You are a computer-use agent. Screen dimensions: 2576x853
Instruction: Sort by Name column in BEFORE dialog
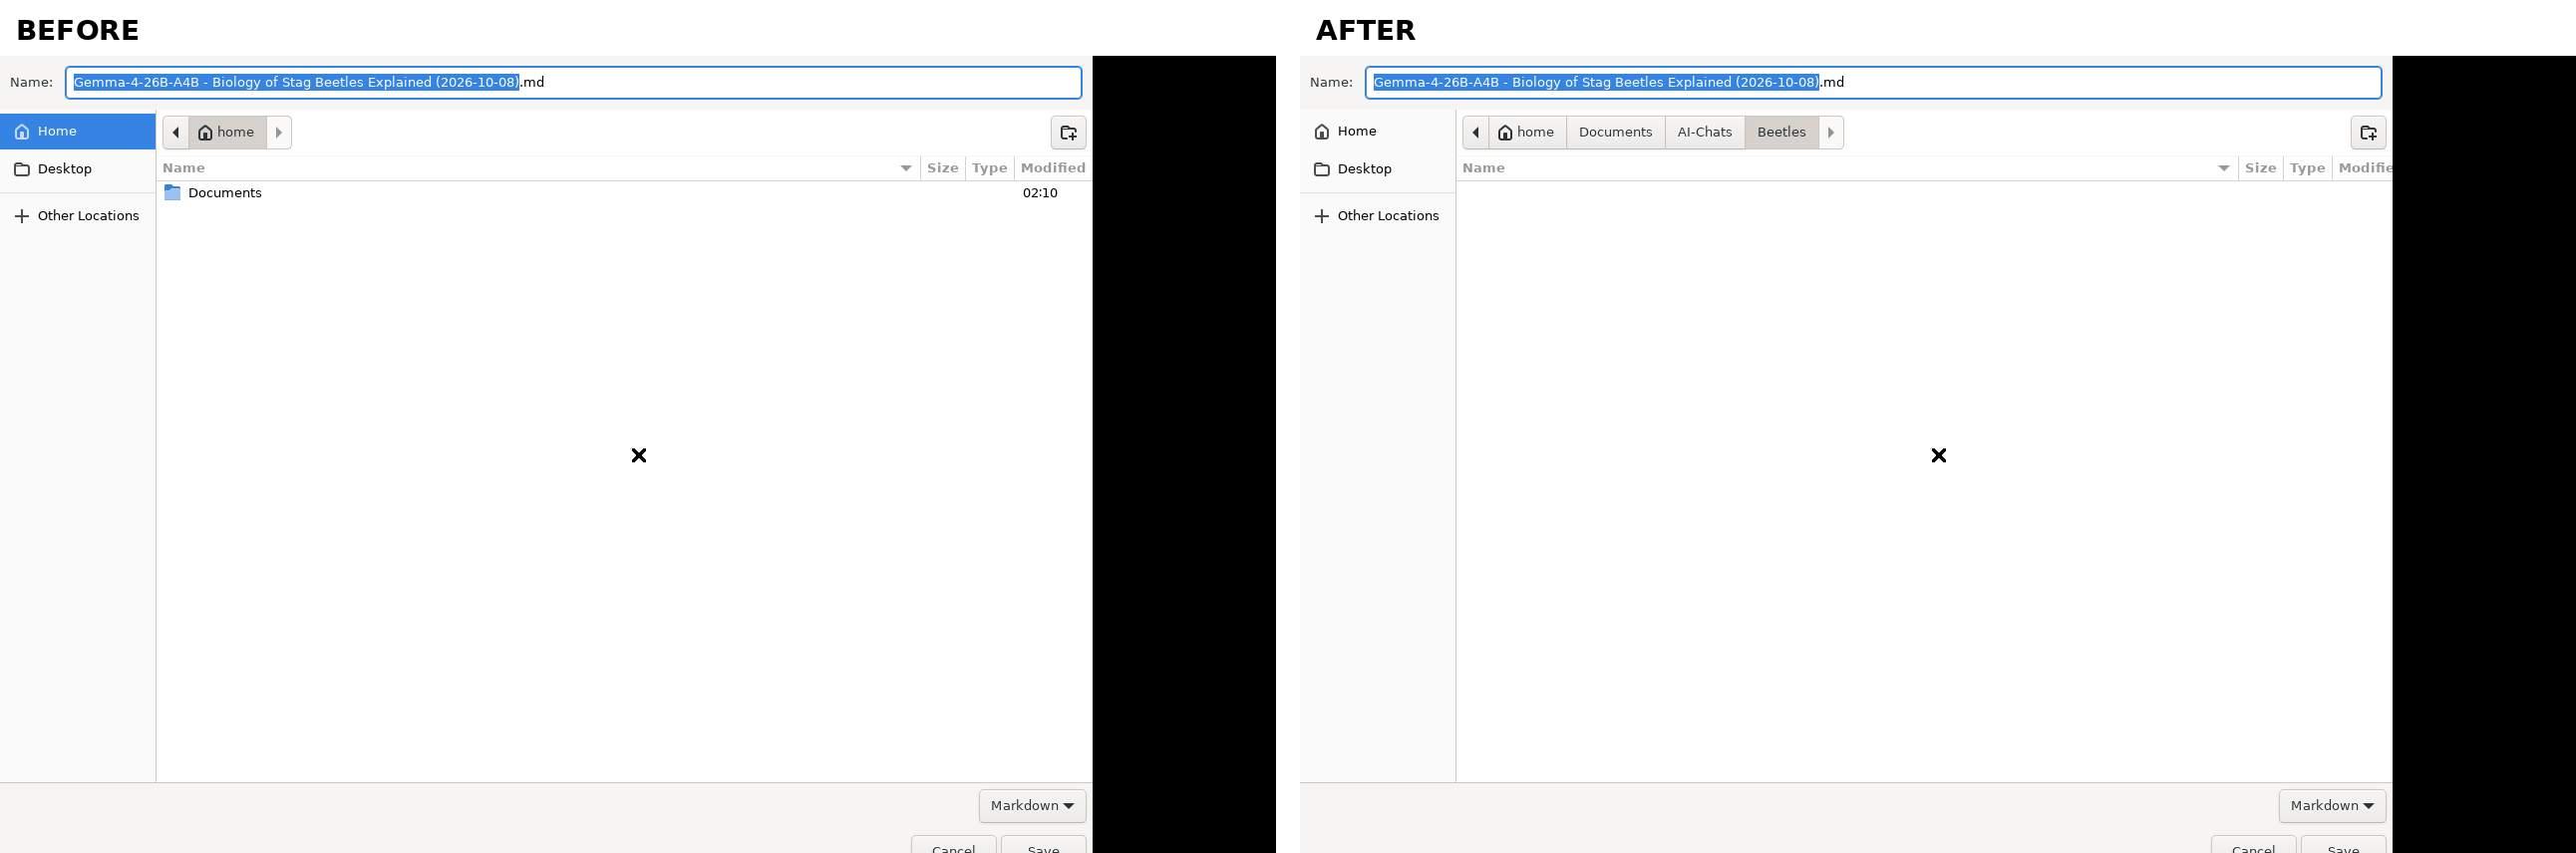pyautogui.click(x=538, y=168)
